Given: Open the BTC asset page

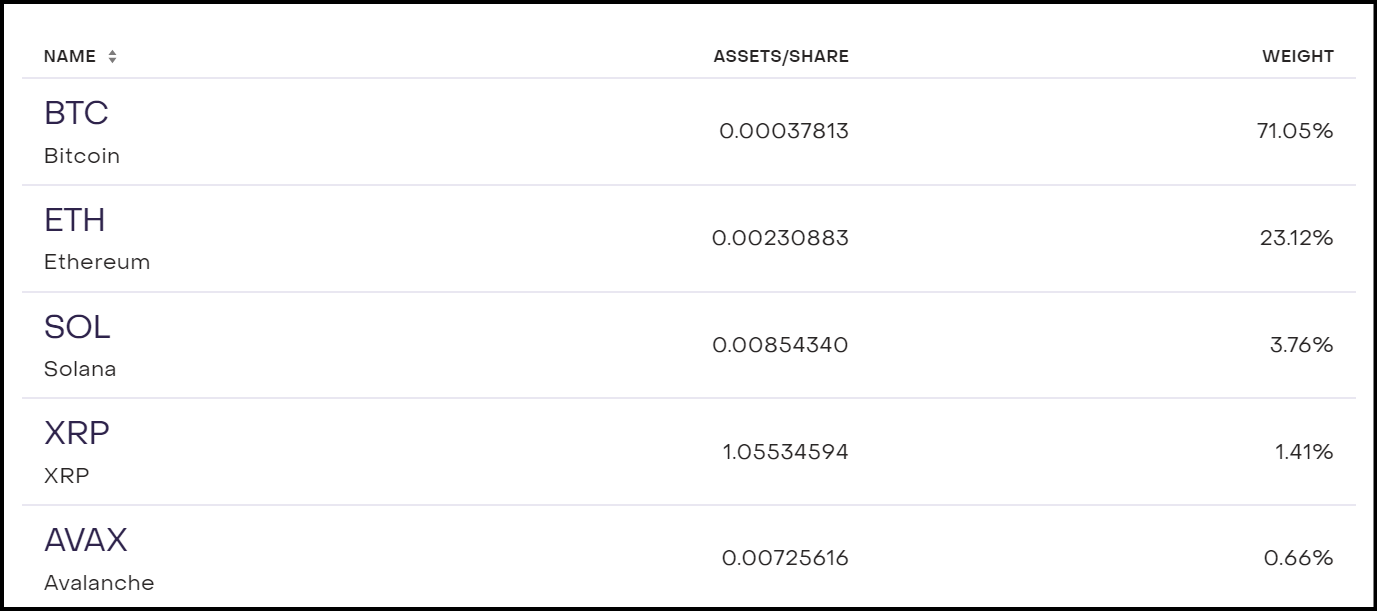Looking at the screenshot, I should point(76,113).
